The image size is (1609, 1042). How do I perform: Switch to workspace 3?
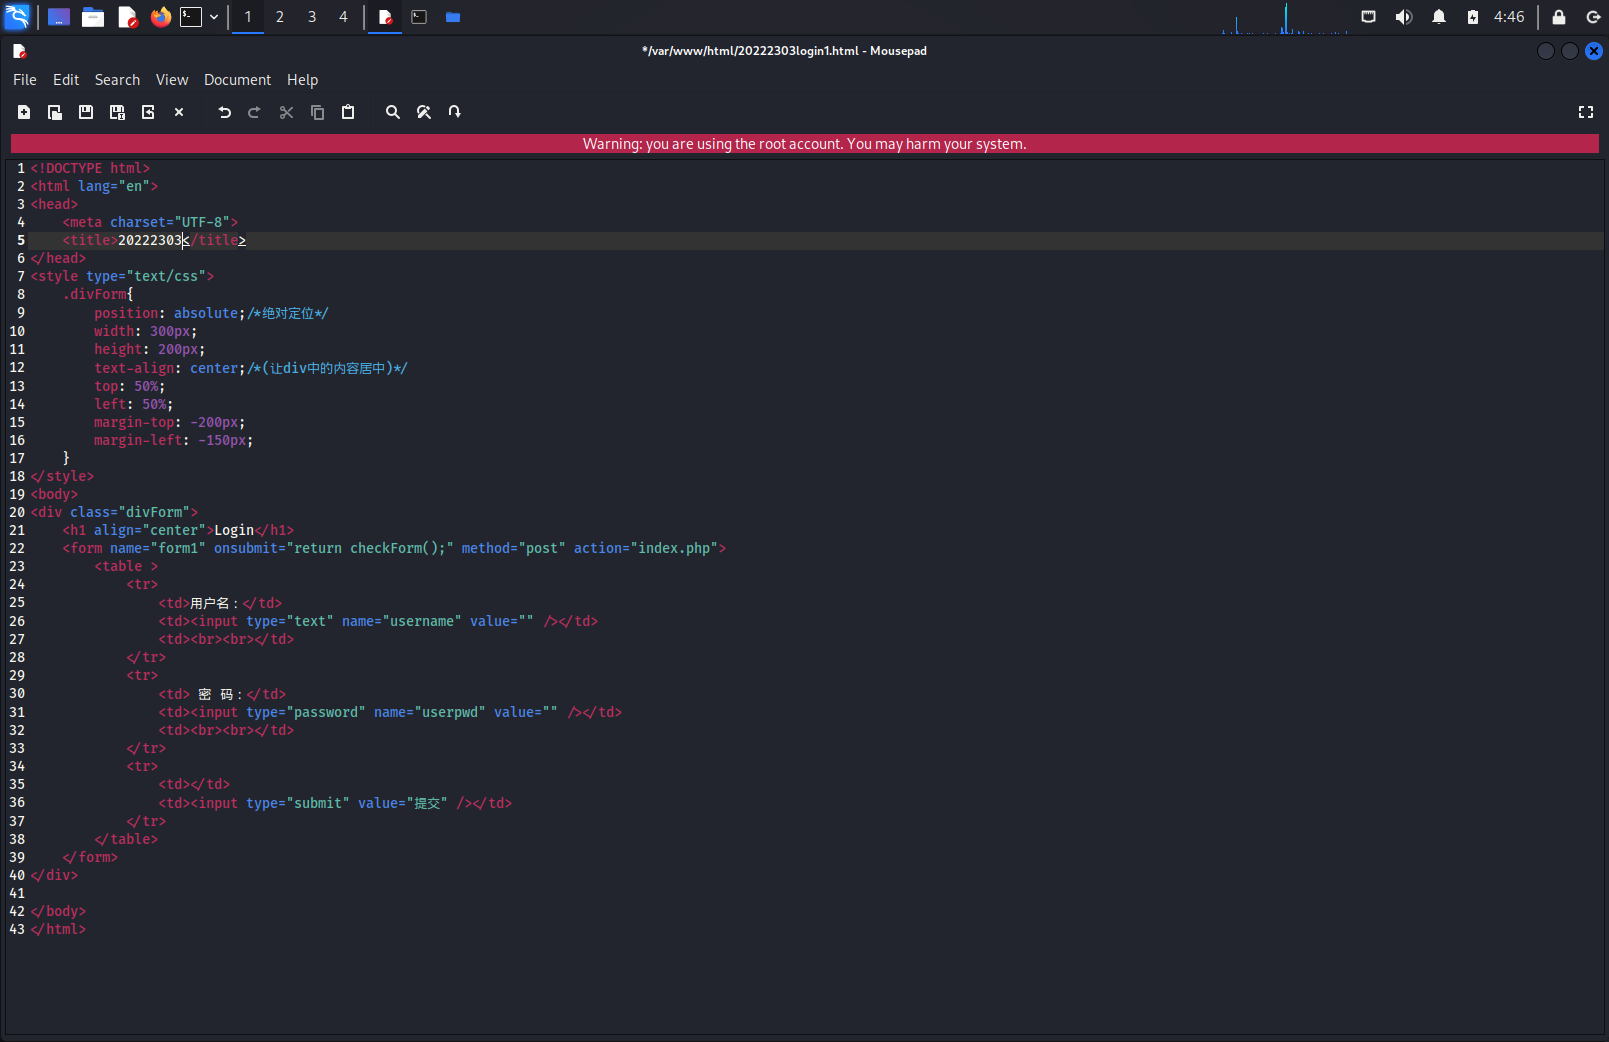click(x=312, y=17)
